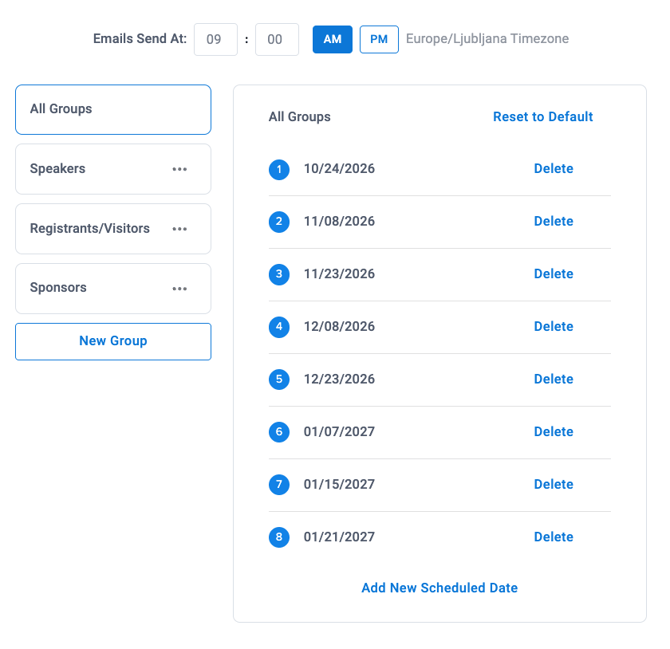Viewport: 670px width, 649px height.
Task: Click the date text 01/21/2027
Action: click(339, 536)
